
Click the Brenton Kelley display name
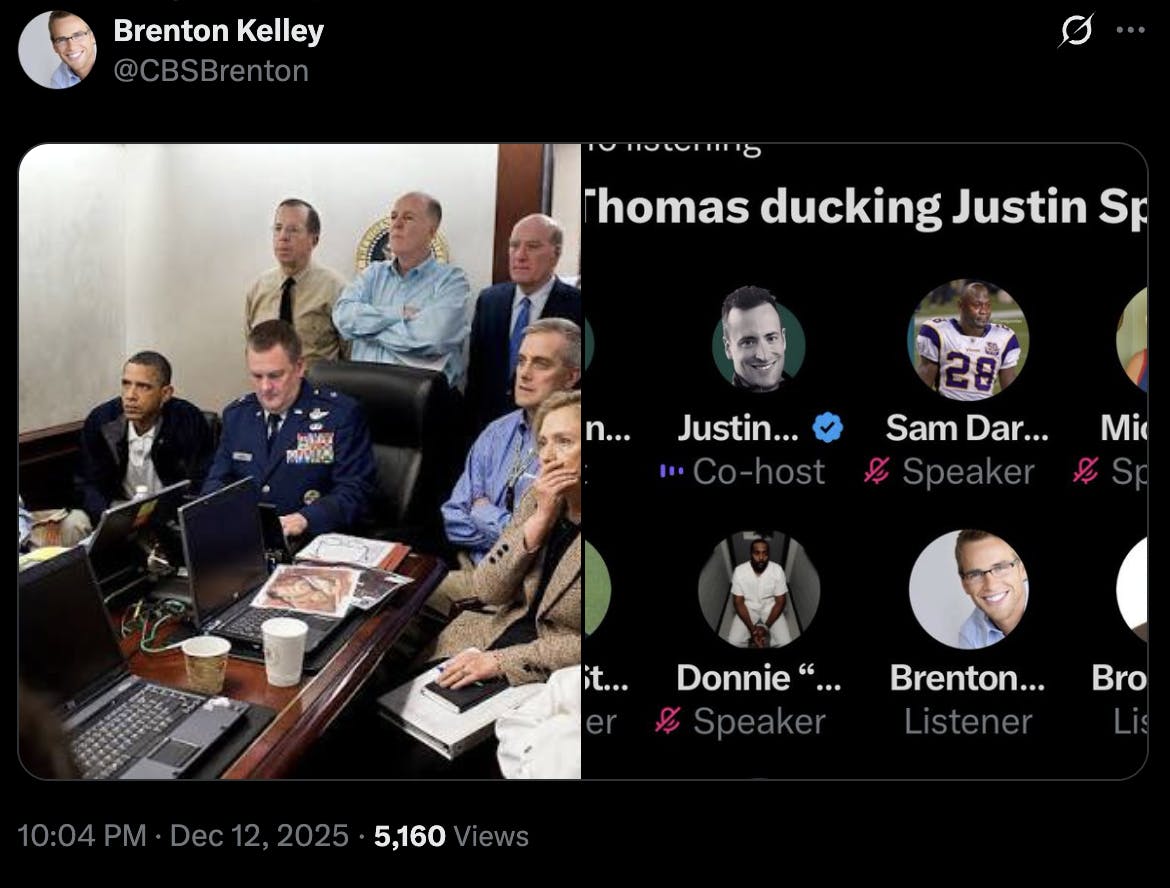[x=219, y=31]
